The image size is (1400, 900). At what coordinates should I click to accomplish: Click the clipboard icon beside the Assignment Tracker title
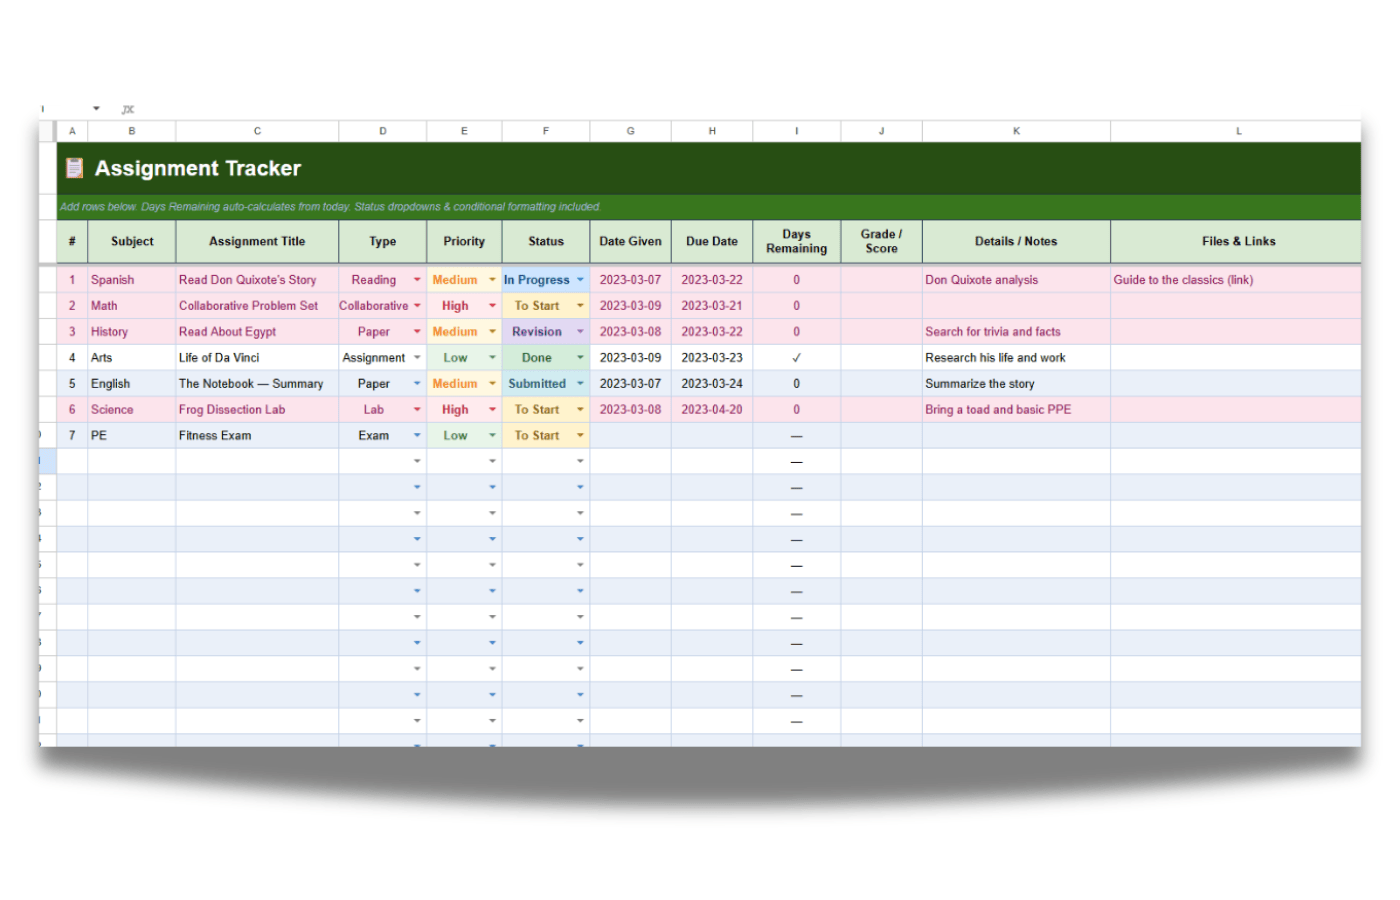[x=73, y=168]
